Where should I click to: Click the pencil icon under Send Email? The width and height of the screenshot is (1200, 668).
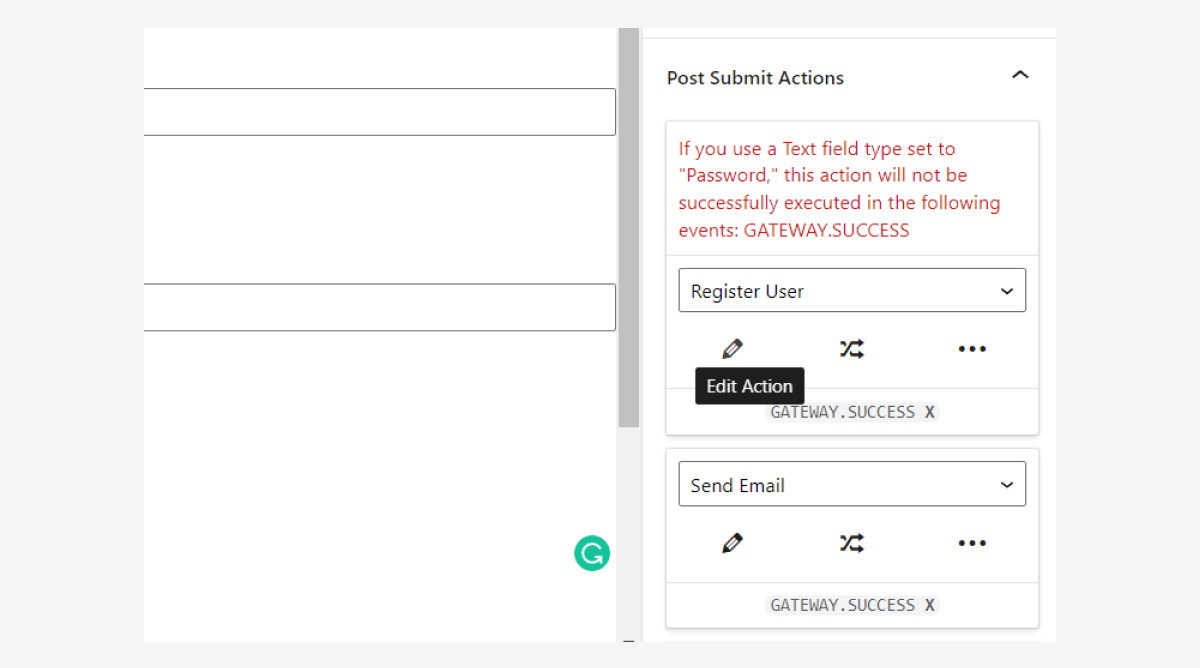pos(732,543)
